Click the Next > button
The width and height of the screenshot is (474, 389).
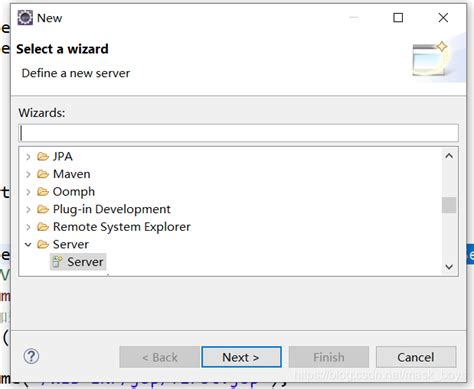(241, 357)
